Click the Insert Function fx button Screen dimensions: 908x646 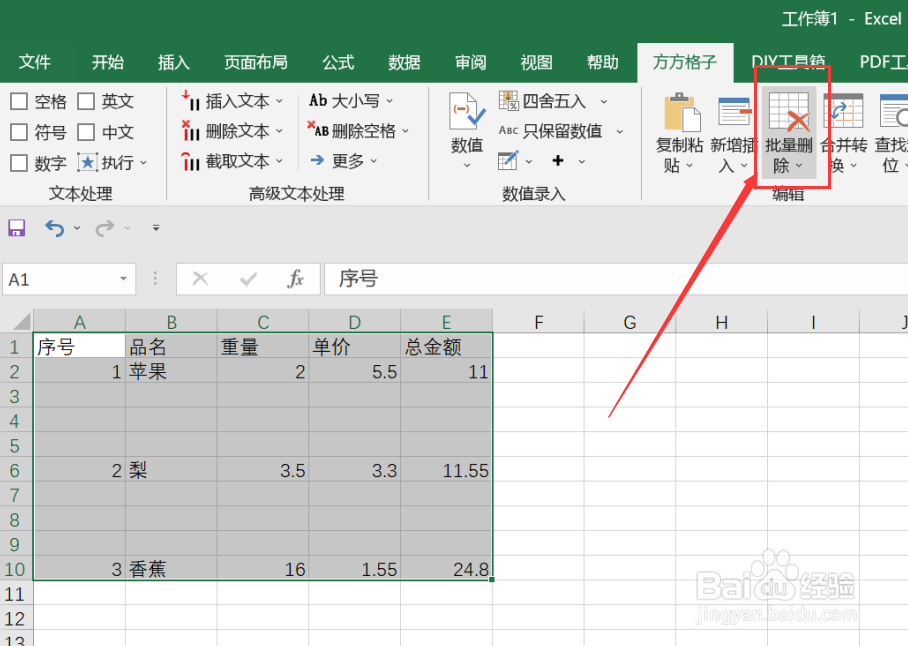(x=293, y=279)
